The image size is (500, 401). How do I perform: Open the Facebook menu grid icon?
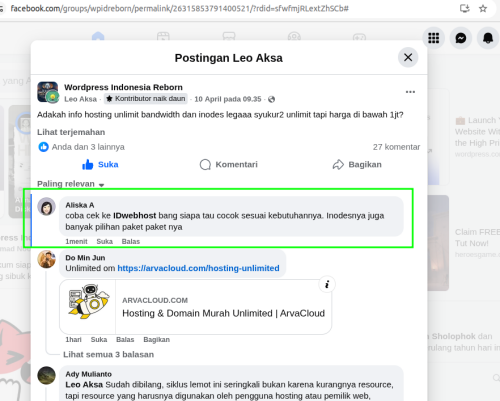coord(433,38)
